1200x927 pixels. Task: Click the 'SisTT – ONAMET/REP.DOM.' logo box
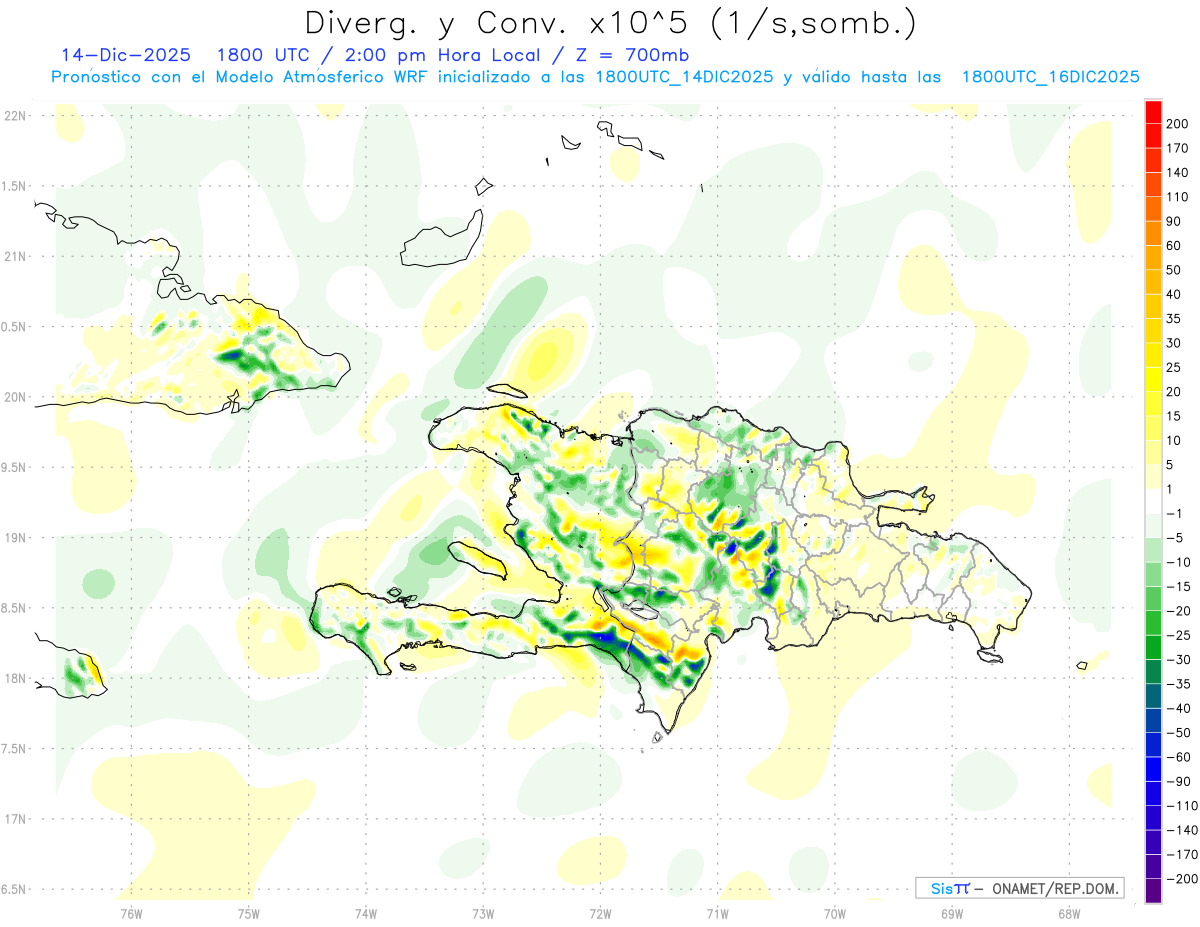(1019, 888)
